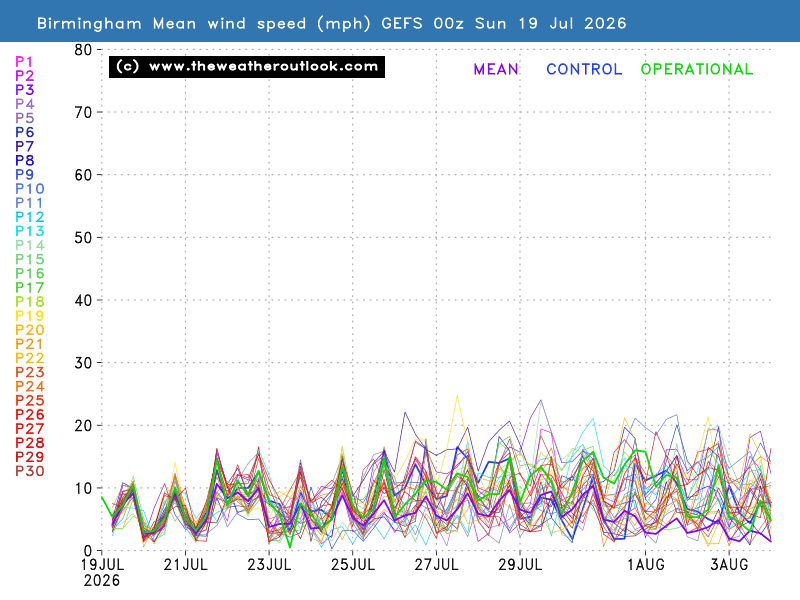Click the P30 legend label
Screen dimensions: 800x600
[30, 471]
